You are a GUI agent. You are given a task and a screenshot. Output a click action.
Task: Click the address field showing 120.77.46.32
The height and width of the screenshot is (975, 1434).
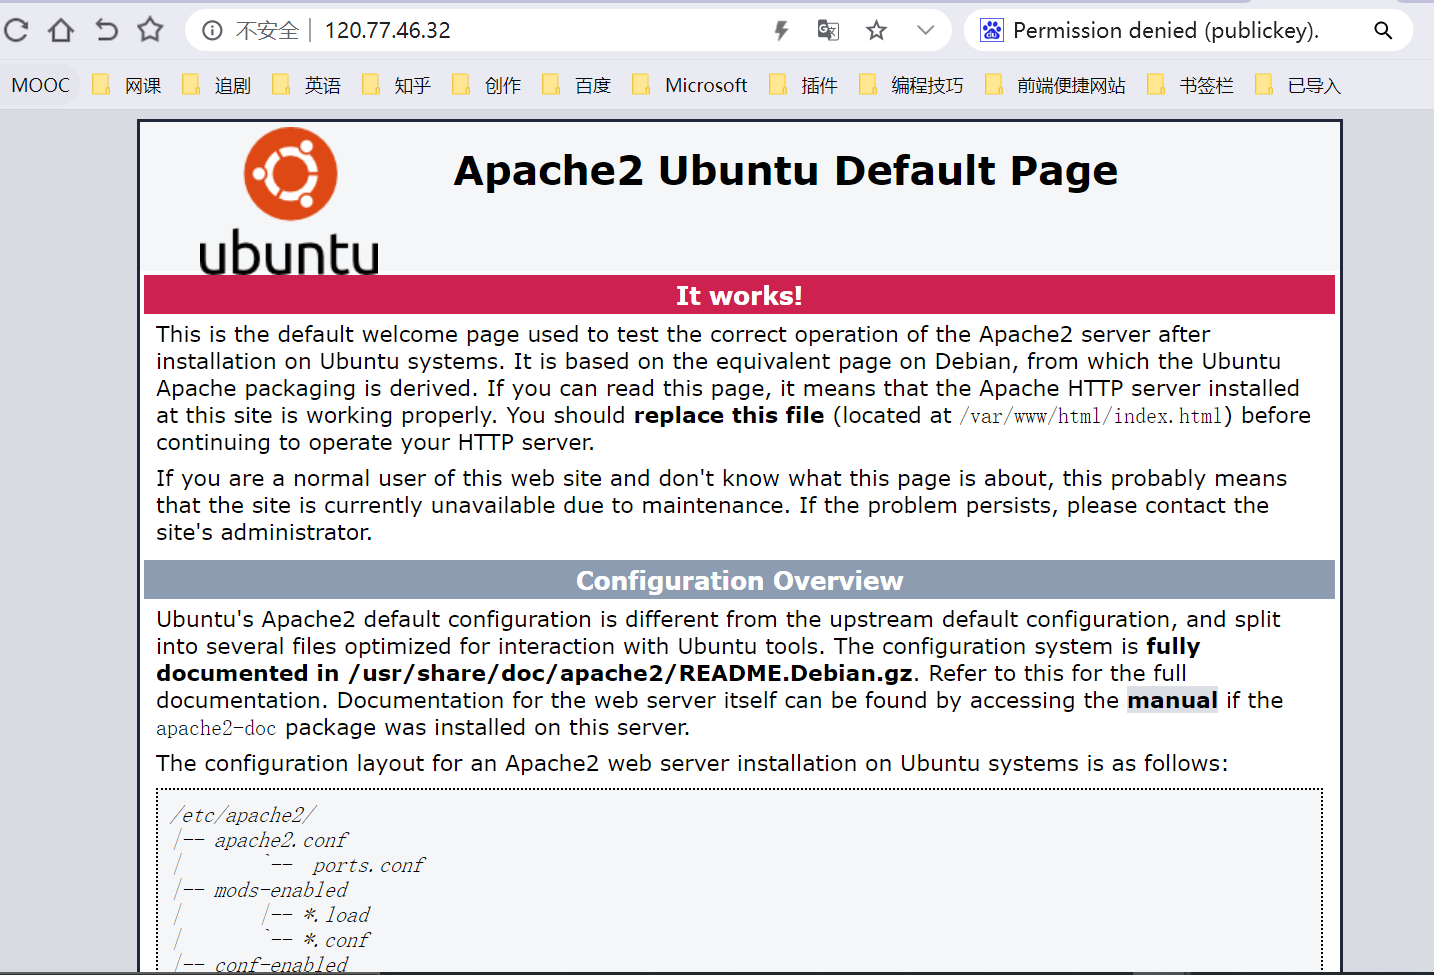[387, 31]
